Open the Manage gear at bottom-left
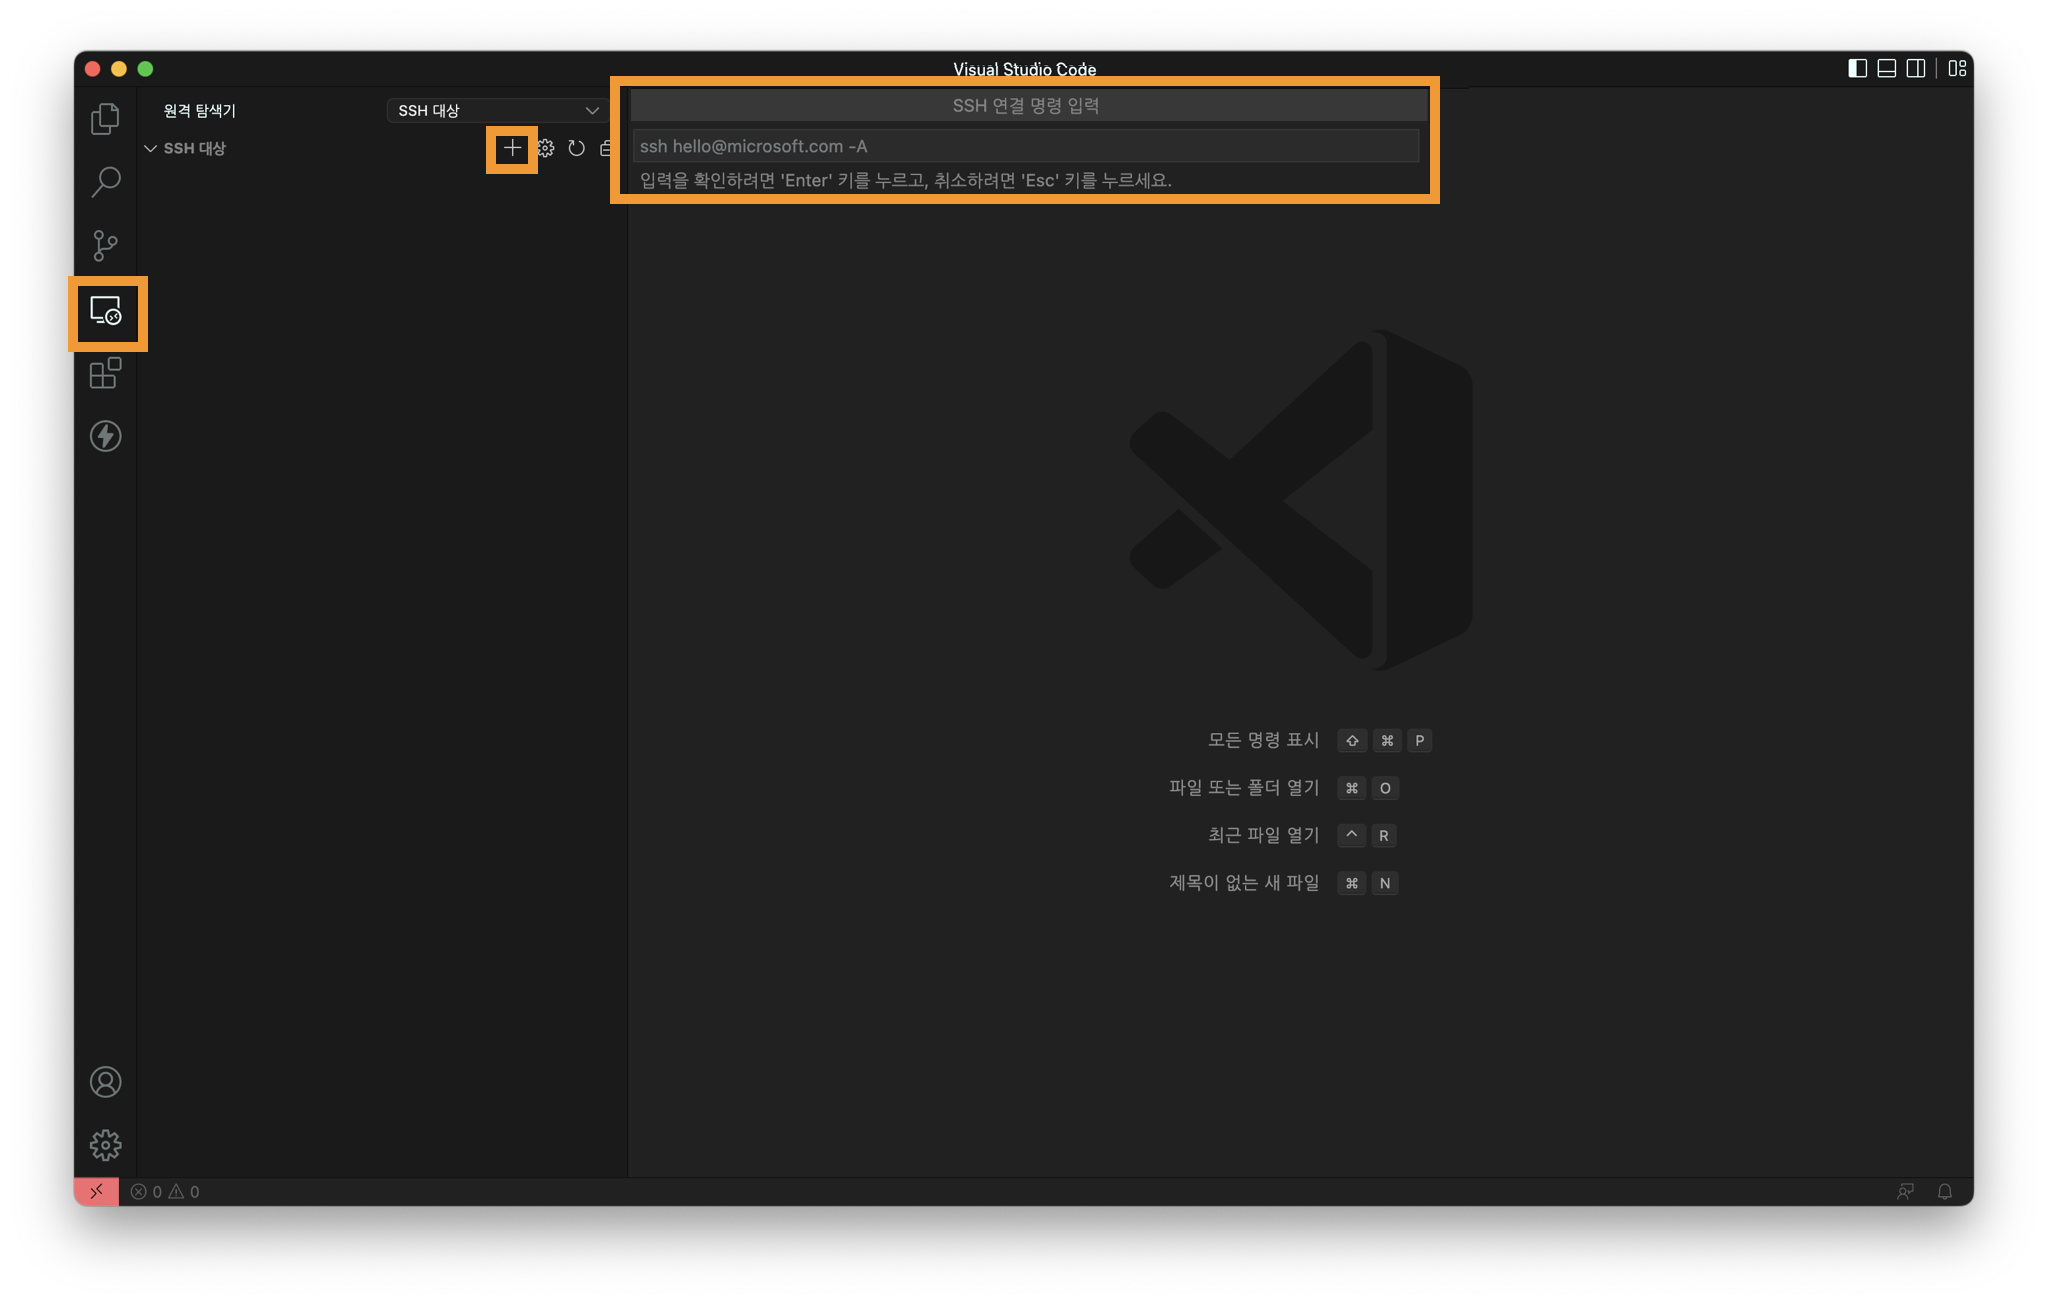This screenshot has width=2048, height=1304. tap(105, 1145)
